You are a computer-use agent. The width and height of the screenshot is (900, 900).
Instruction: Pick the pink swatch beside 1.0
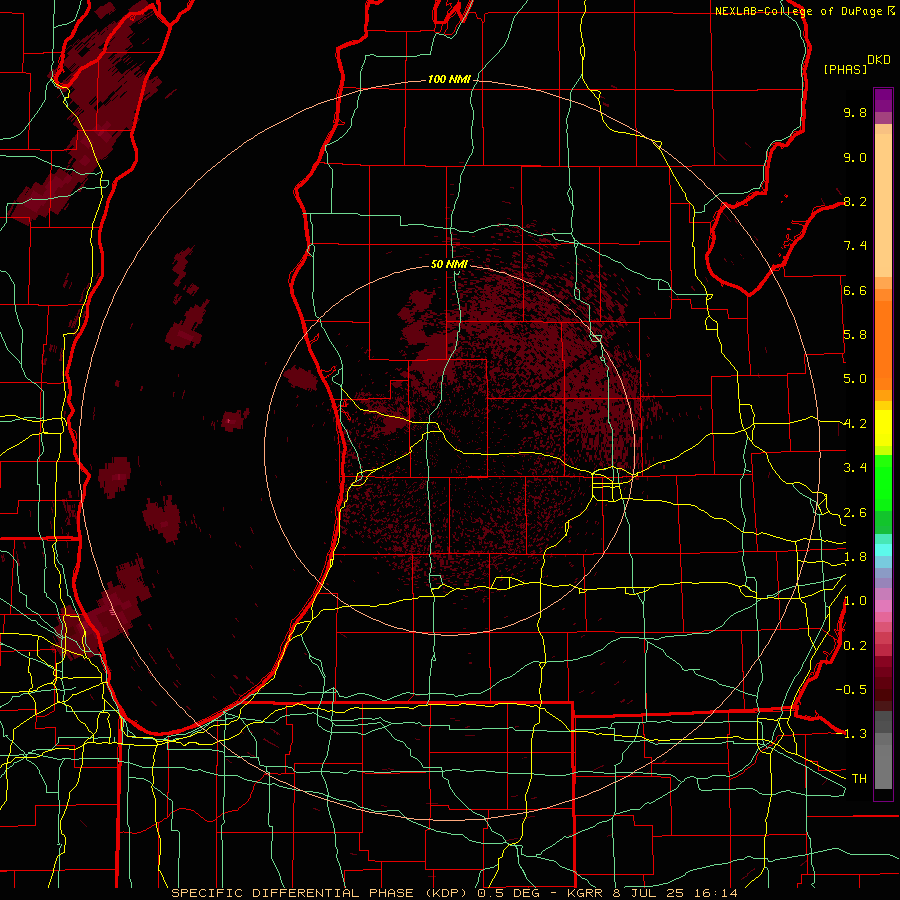point(883,606)
